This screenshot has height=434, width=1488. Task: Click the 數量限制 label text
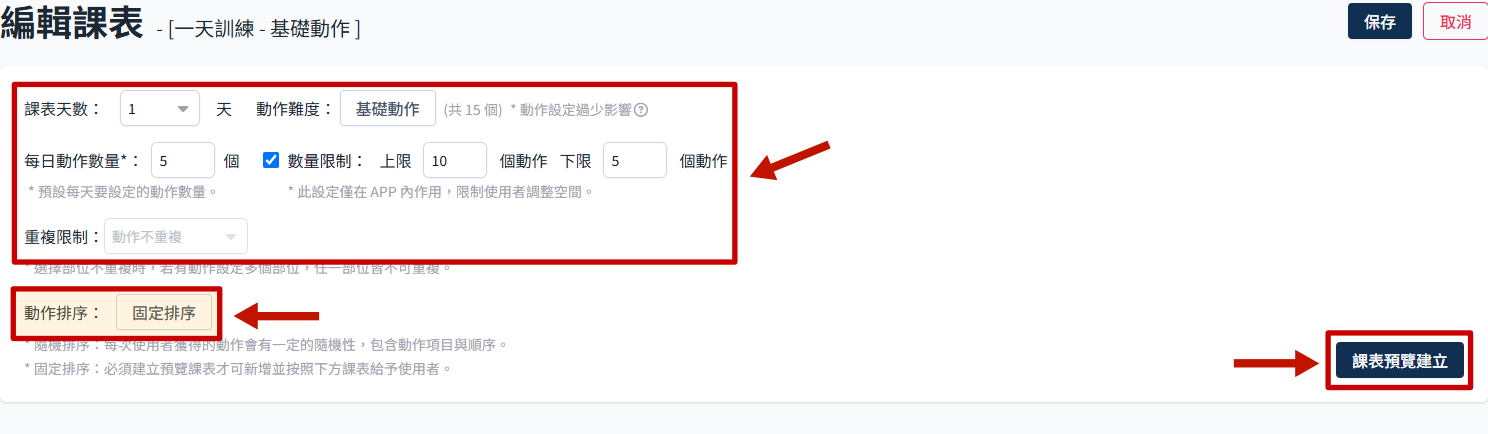(x=326, y=160)
